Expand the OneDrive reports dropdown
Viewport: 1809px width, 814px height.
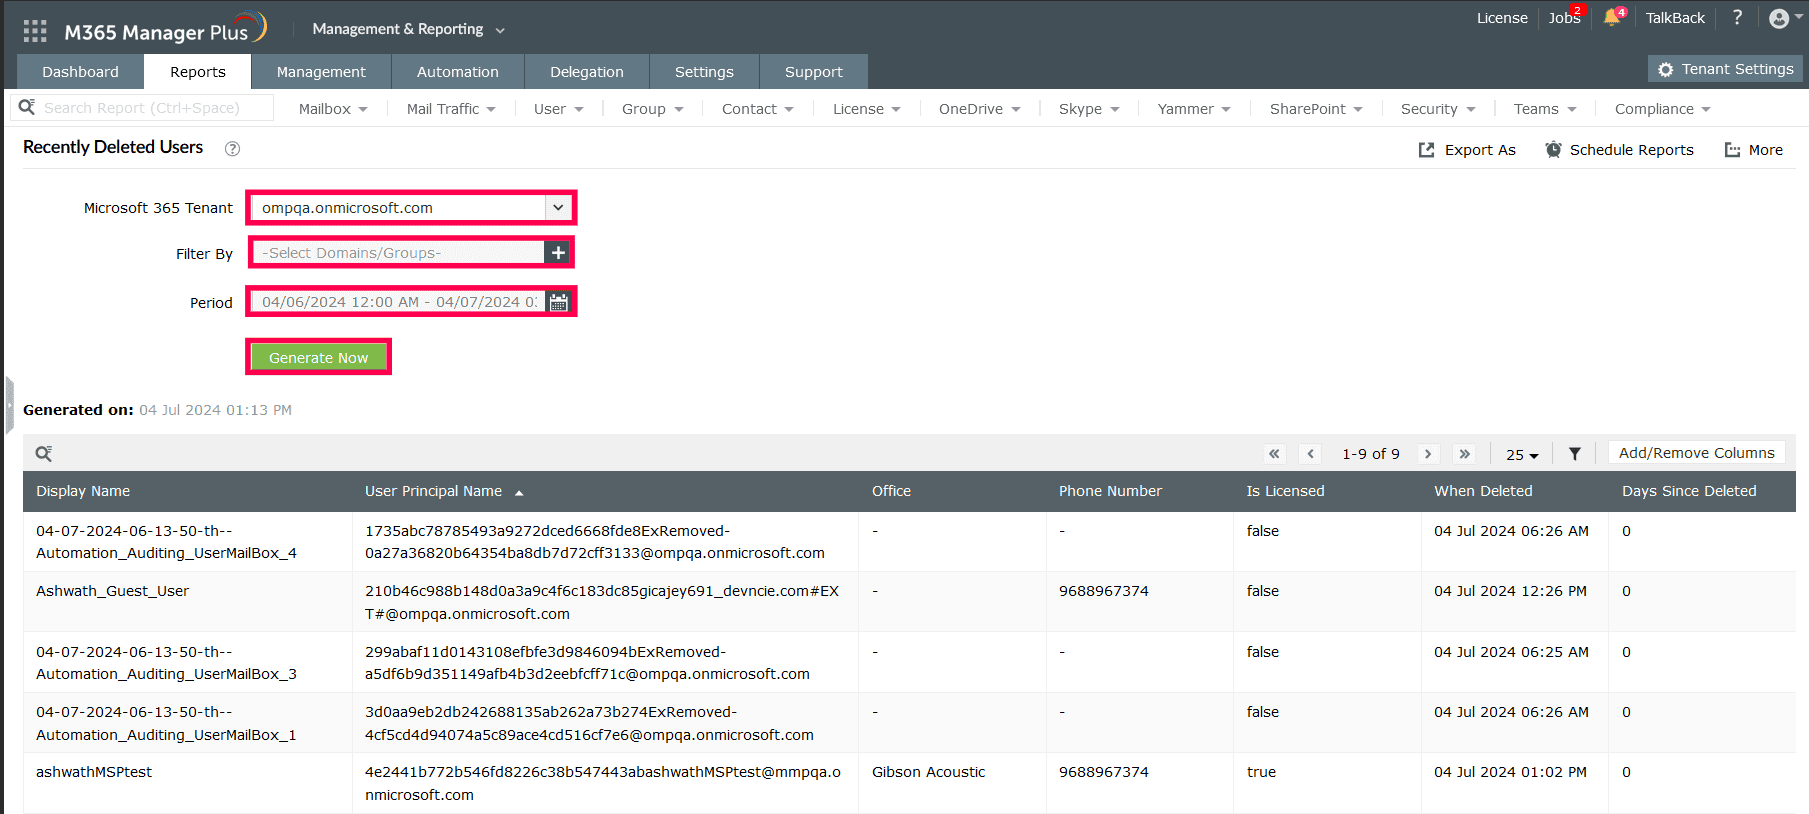pos(979,109)
